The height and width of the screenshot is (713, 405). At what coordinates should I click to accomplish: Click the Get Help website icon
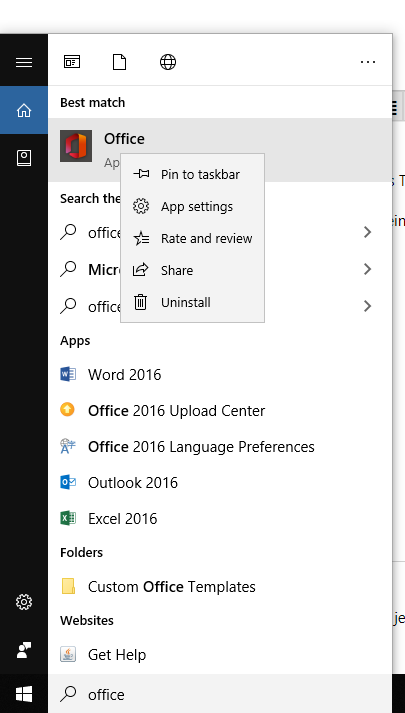tap(68, 654)
